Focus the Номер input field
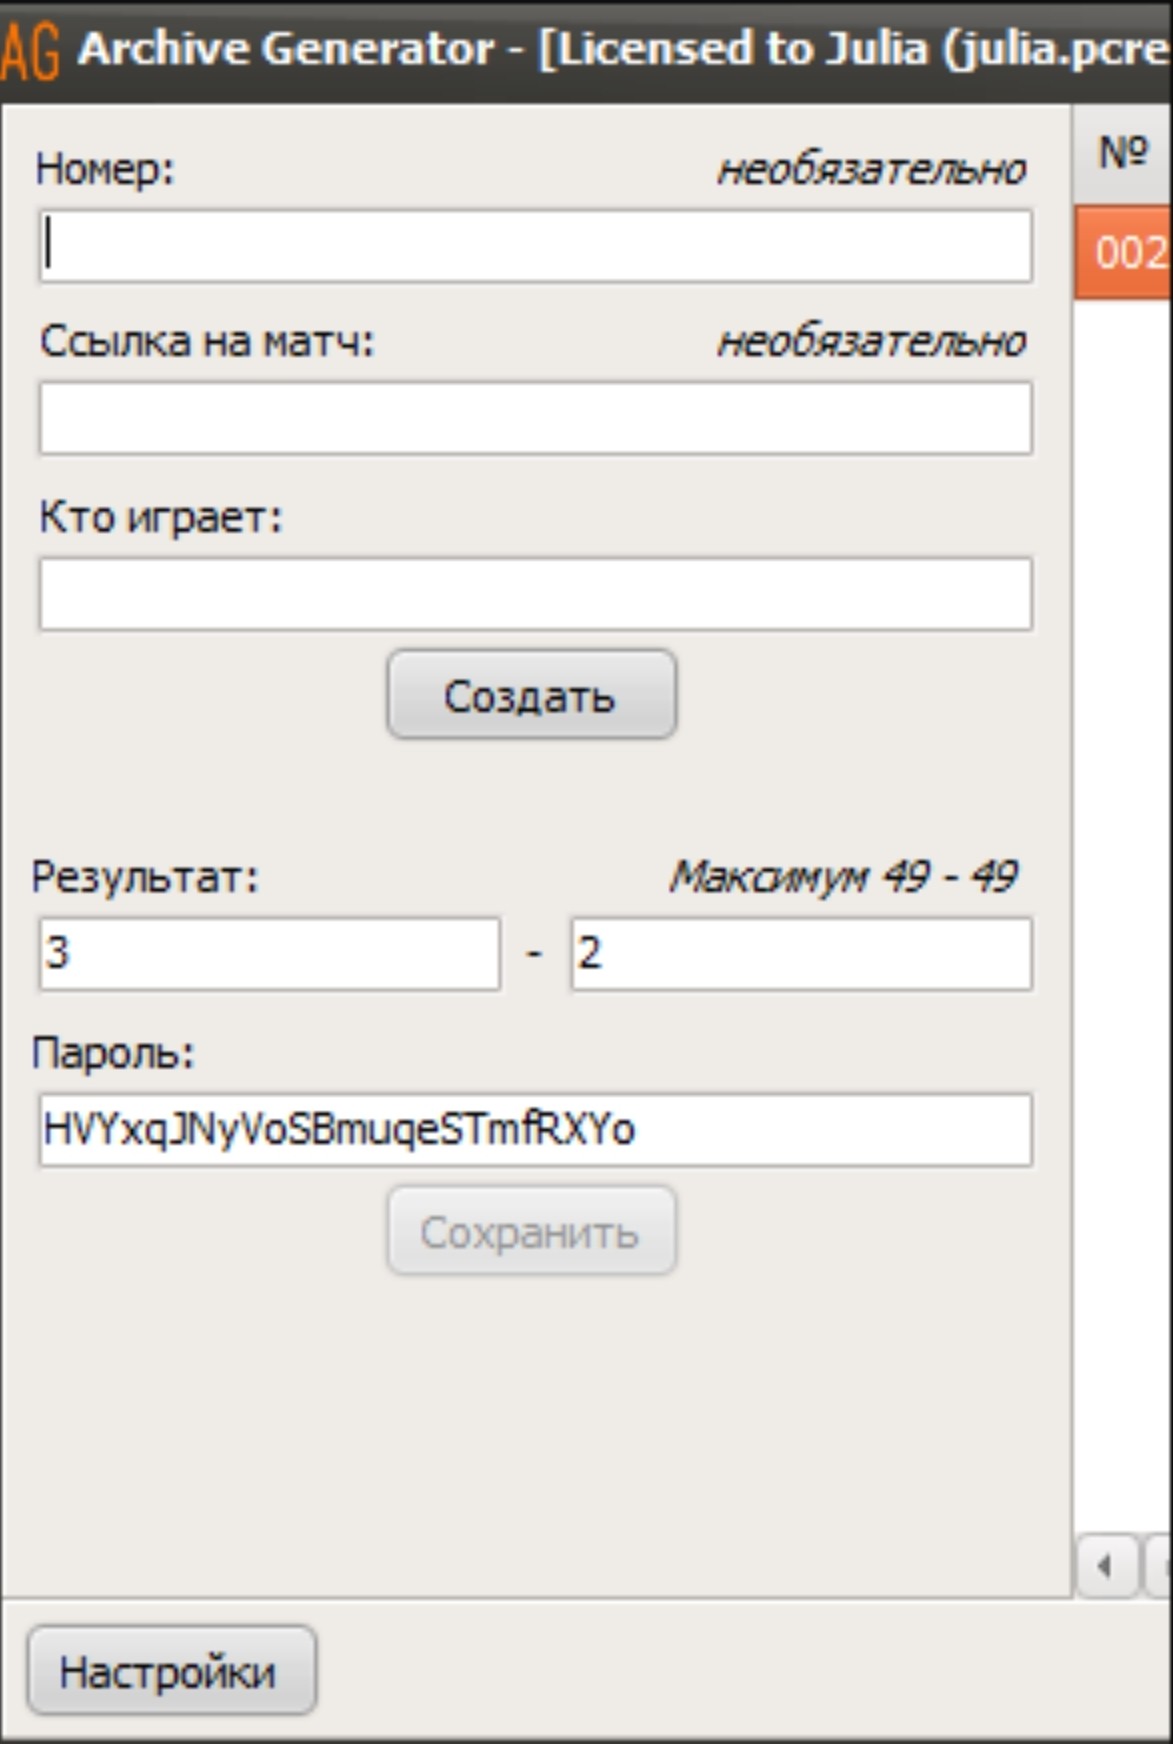This screenshot has height=1744, width=1173. pos(535,246)
